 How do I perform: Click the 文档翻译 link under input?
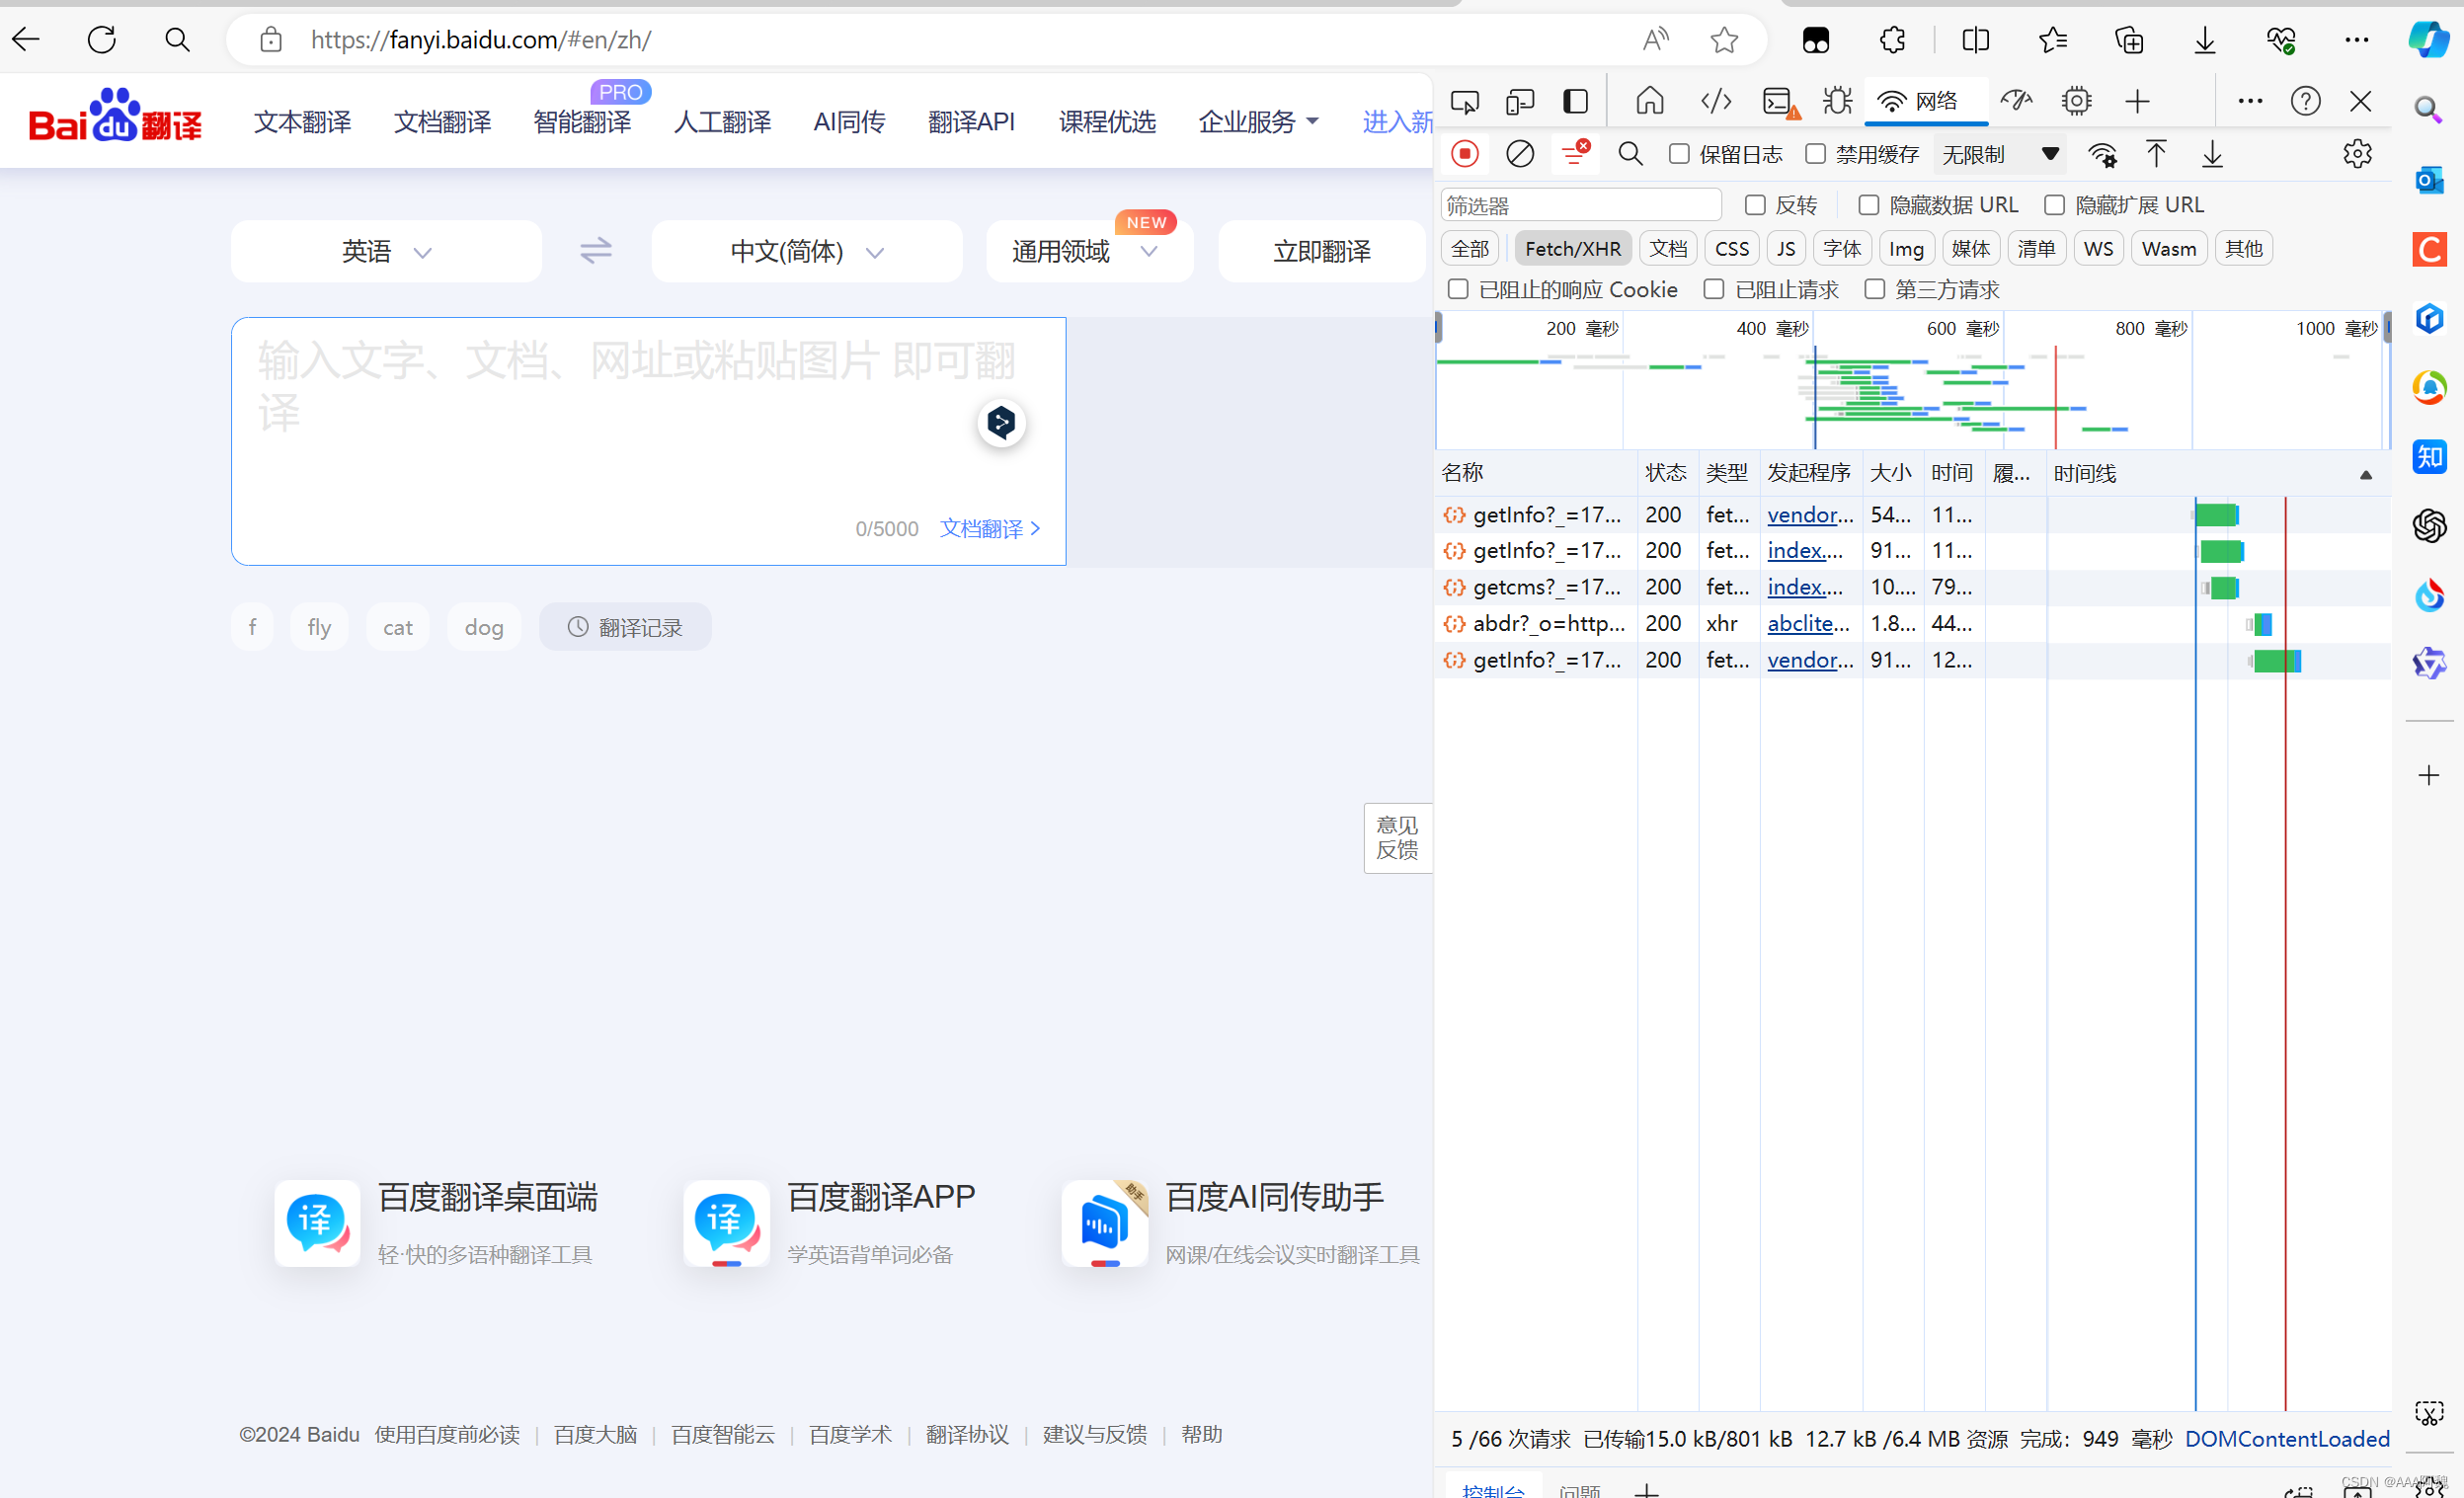(990, 528)
